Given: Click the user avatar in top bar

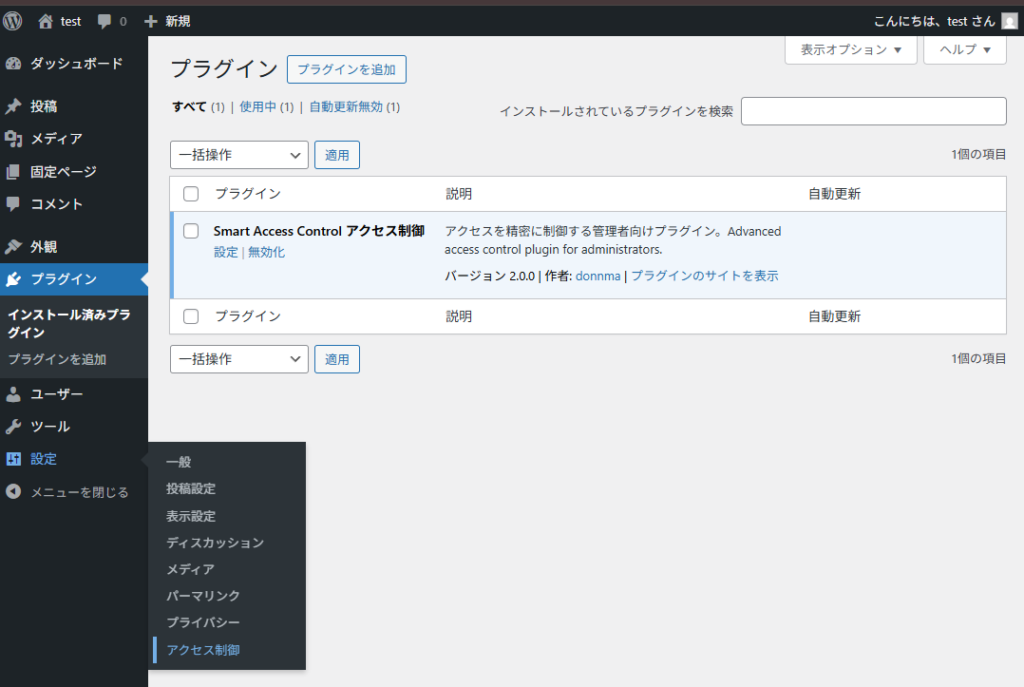Looking at the screenshot, I should click(x=1009, y=21).
